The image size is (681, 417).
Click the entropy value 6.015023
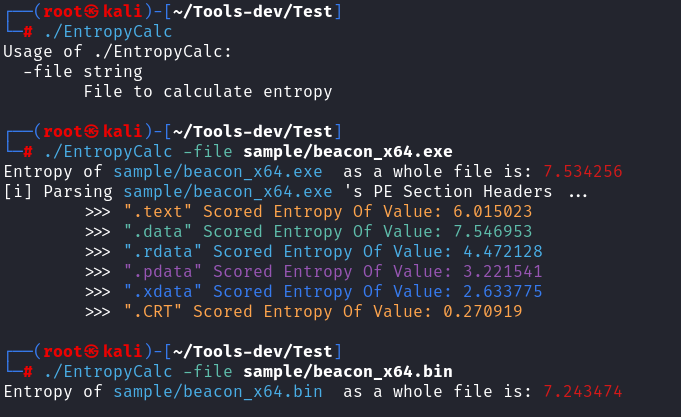tap(493, 212)
